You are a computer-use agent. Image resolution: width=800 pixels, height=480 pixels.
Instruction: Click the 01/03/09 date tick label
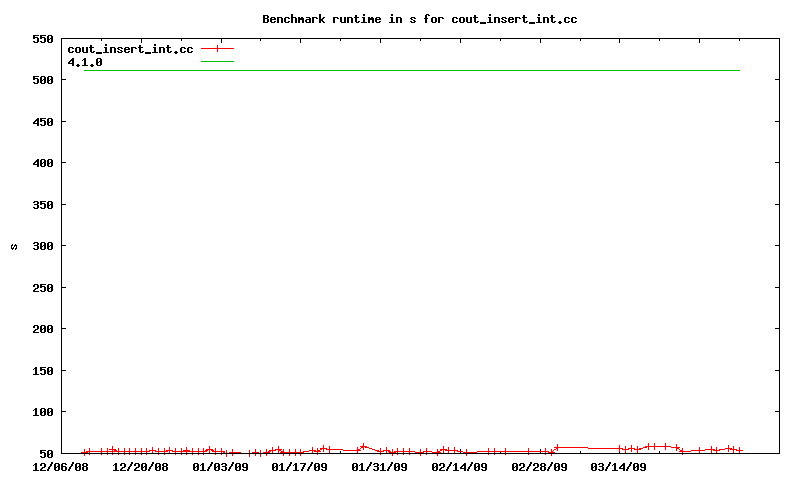(221, 467)
